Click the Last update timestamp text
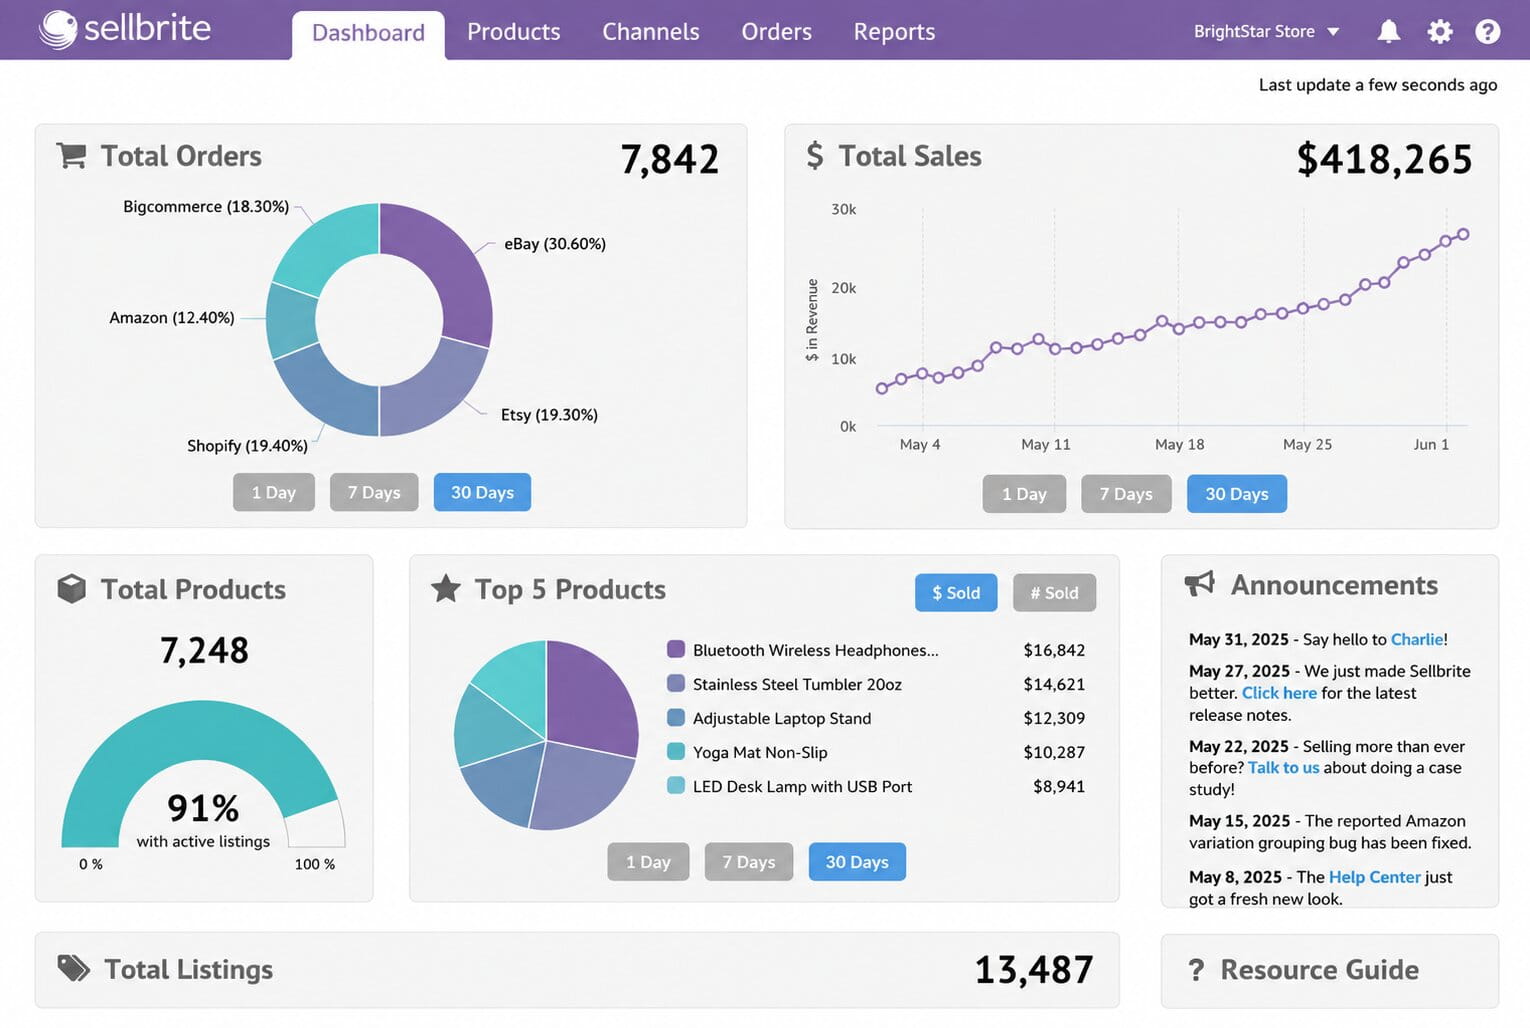This screenshot has width=1530, height=1028. pyautogui.click(x=1378, y=85)
